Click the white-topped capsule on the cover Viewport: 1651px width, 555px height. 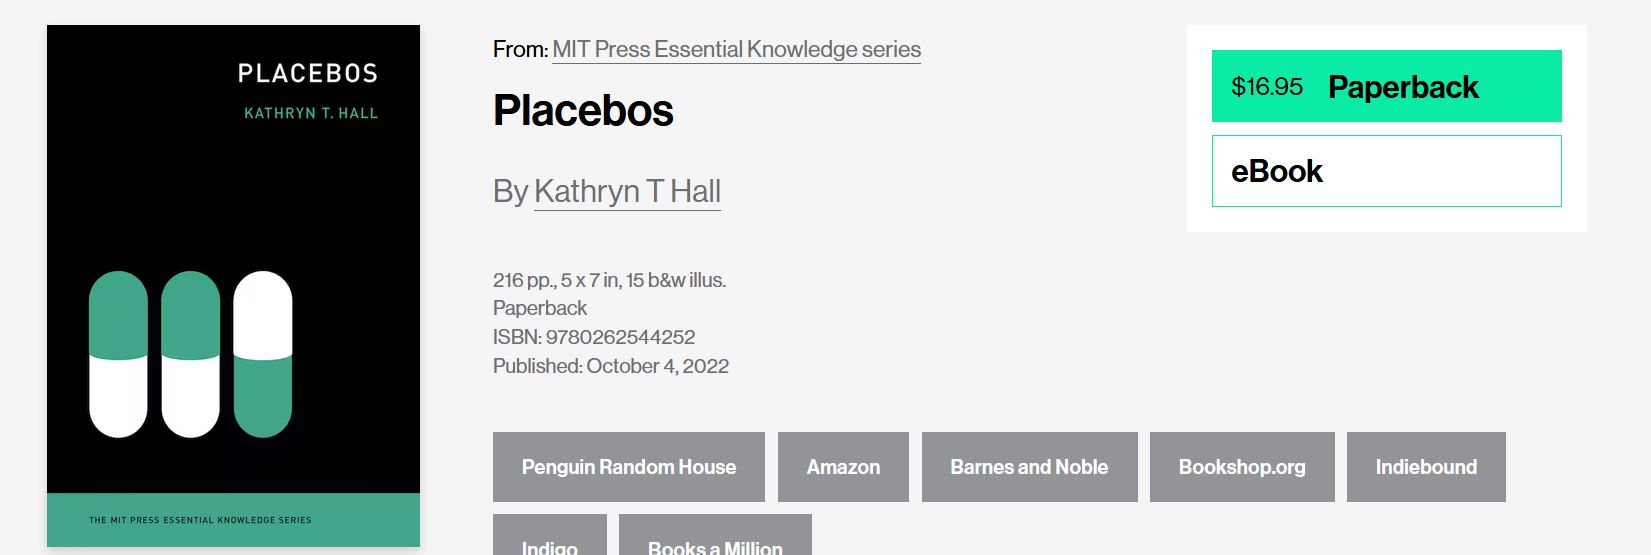[262, 354]
